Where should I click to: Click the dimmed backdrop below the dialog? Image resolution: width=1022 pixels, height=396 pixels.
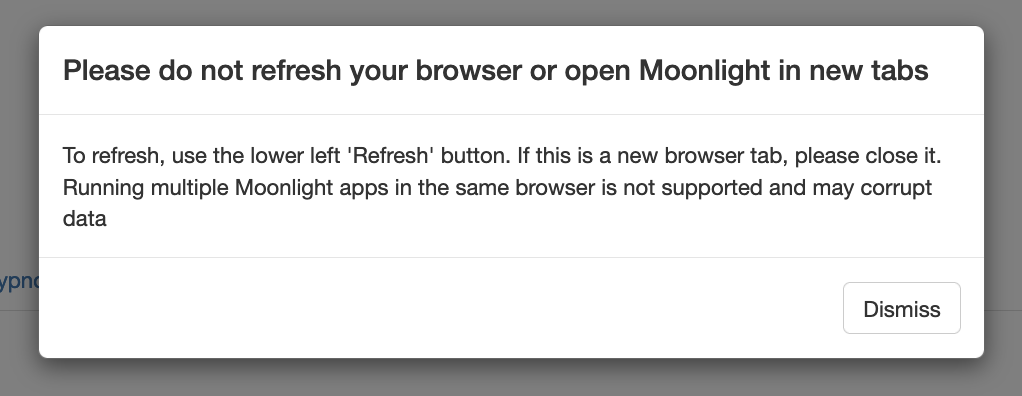point(511,378)
